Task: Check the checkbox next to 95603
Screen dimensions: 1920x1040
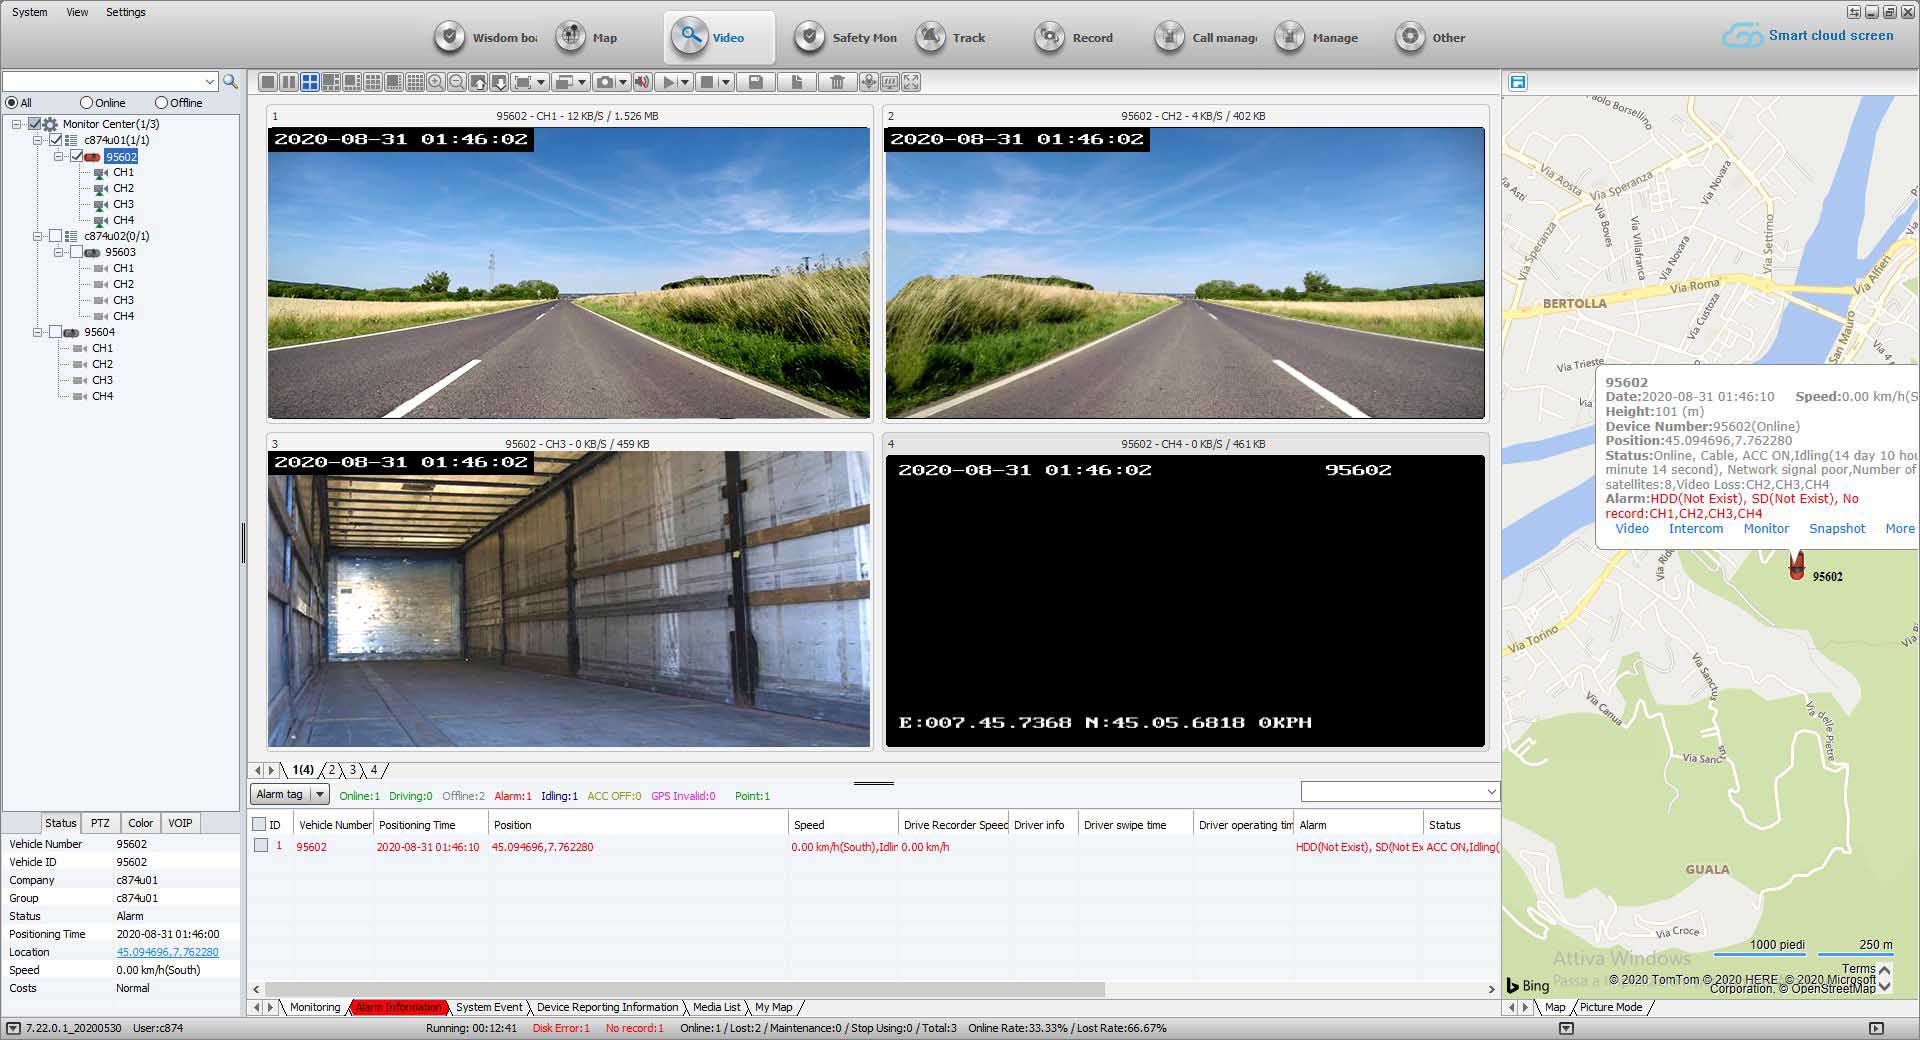Action: (77, 252)
